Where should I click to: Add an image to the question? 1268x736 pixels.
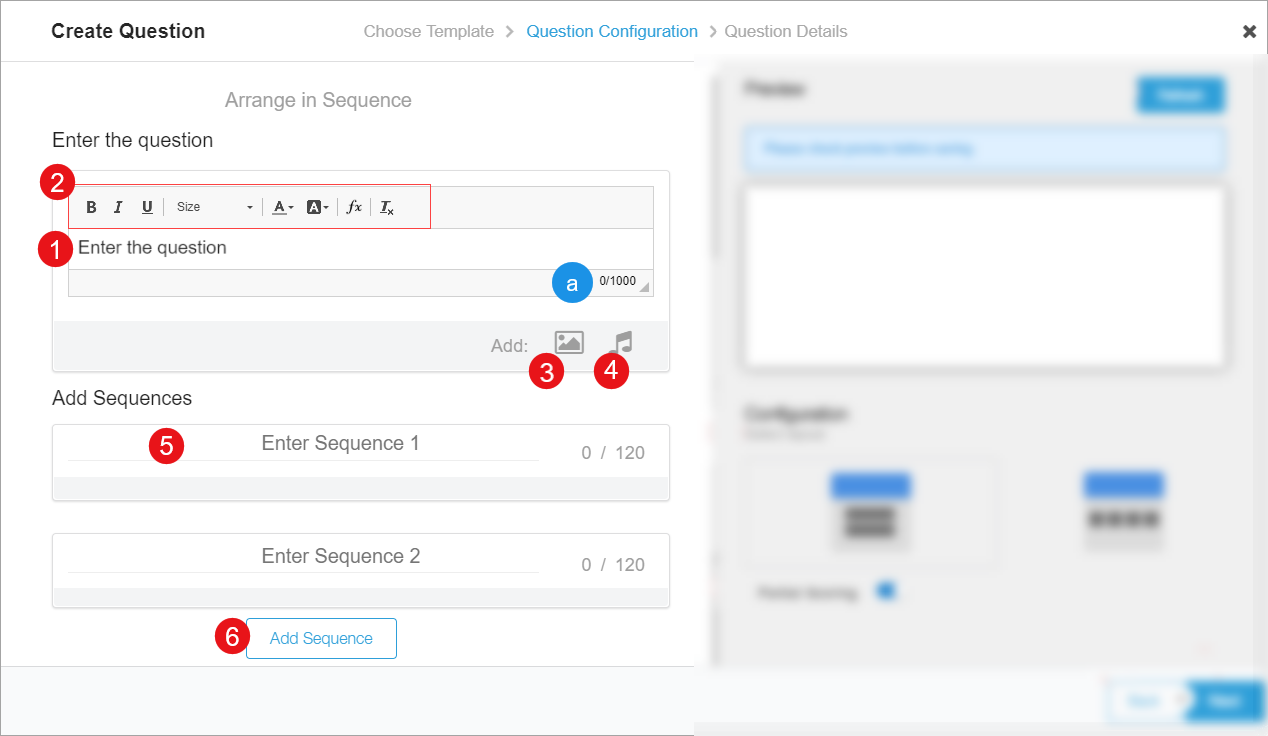[569, 342]
